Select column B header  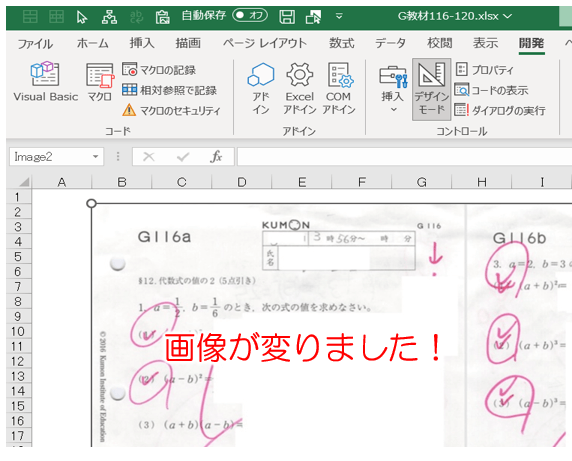121,182
